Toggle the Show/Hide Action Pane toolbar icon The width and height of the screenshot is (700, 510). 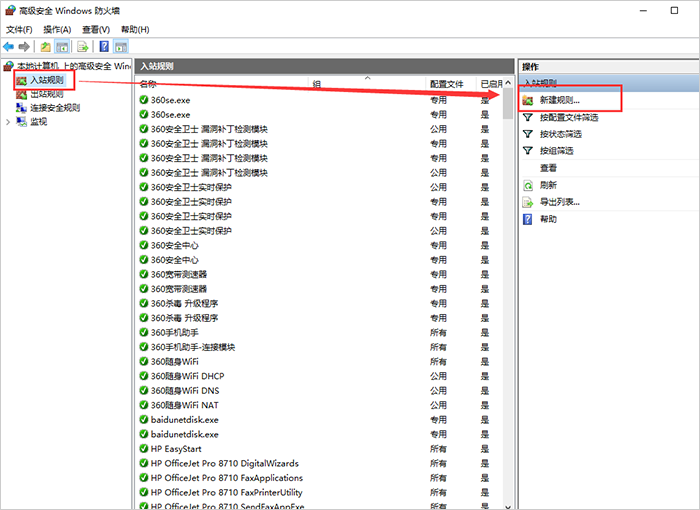click(x=121, y=46)
